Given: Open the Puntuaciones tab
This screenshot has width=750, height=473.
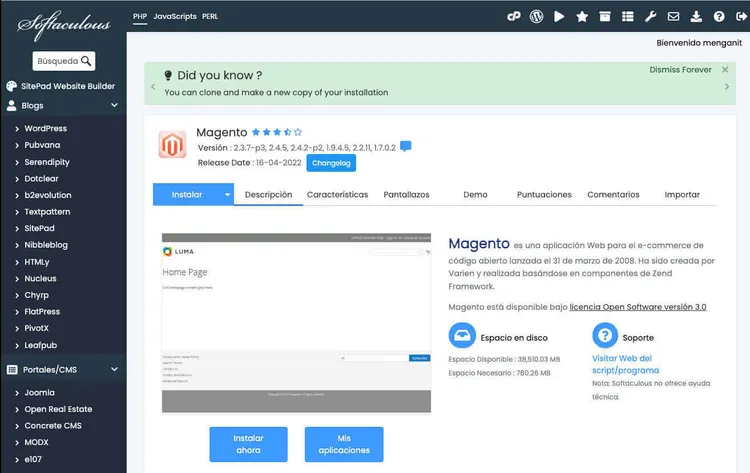Looking at the screenshot, I should (x=544, y=195).
